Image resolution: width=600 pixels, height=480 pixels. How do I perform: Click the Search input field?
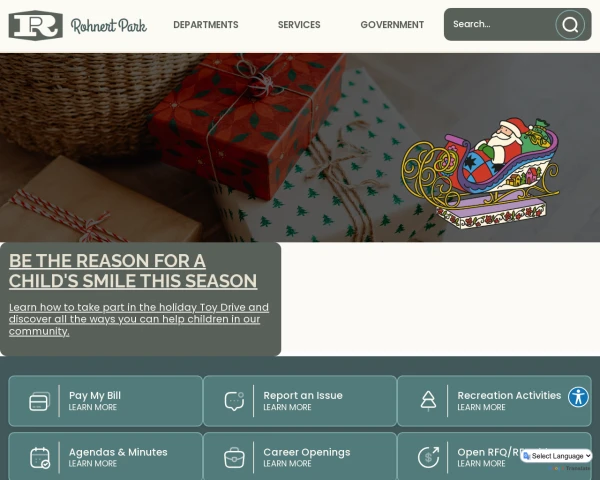(499, 24)
